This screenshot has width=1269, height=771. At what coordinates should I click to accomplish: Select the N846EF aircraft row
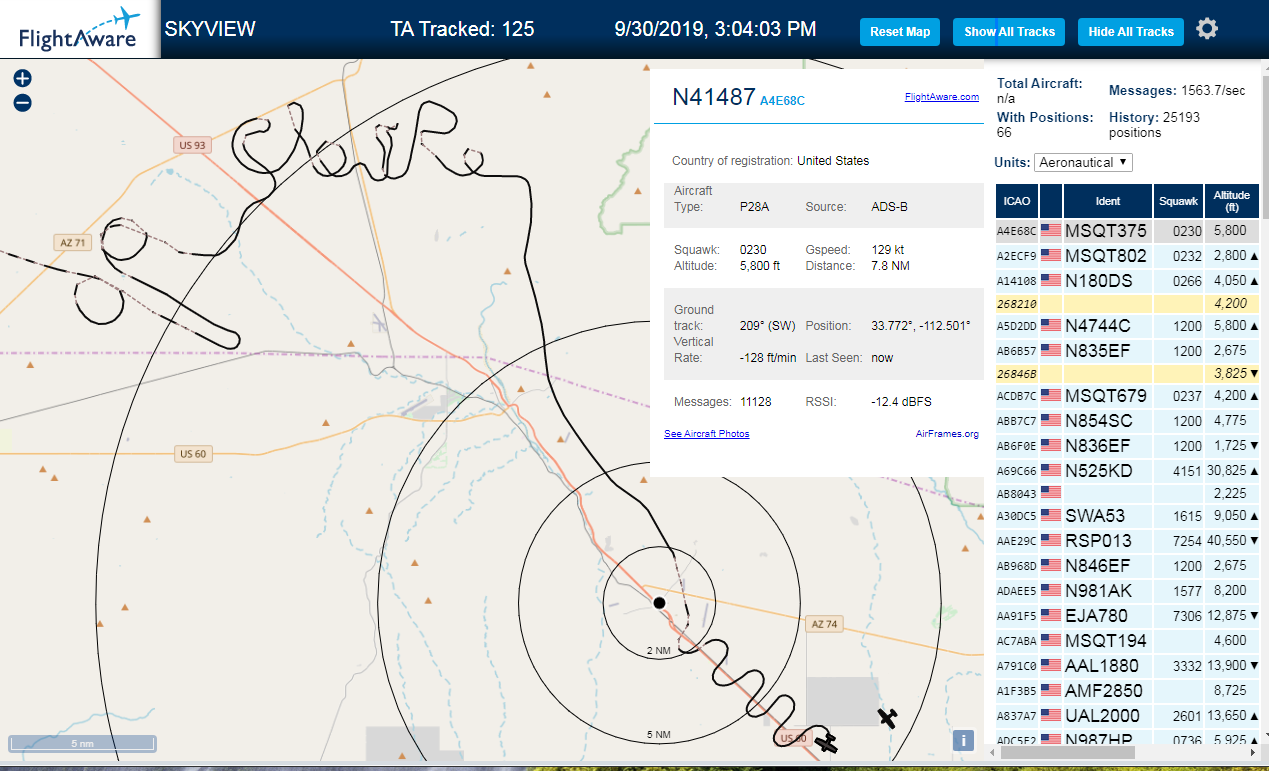[1127, 566]
